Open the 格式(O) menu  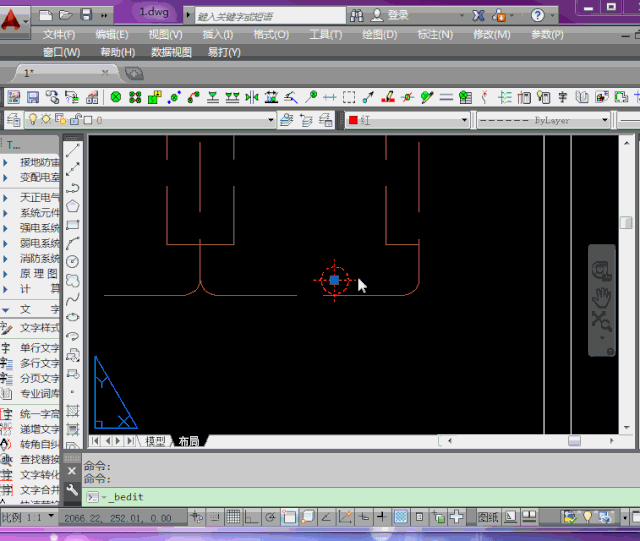coord(271,34)
